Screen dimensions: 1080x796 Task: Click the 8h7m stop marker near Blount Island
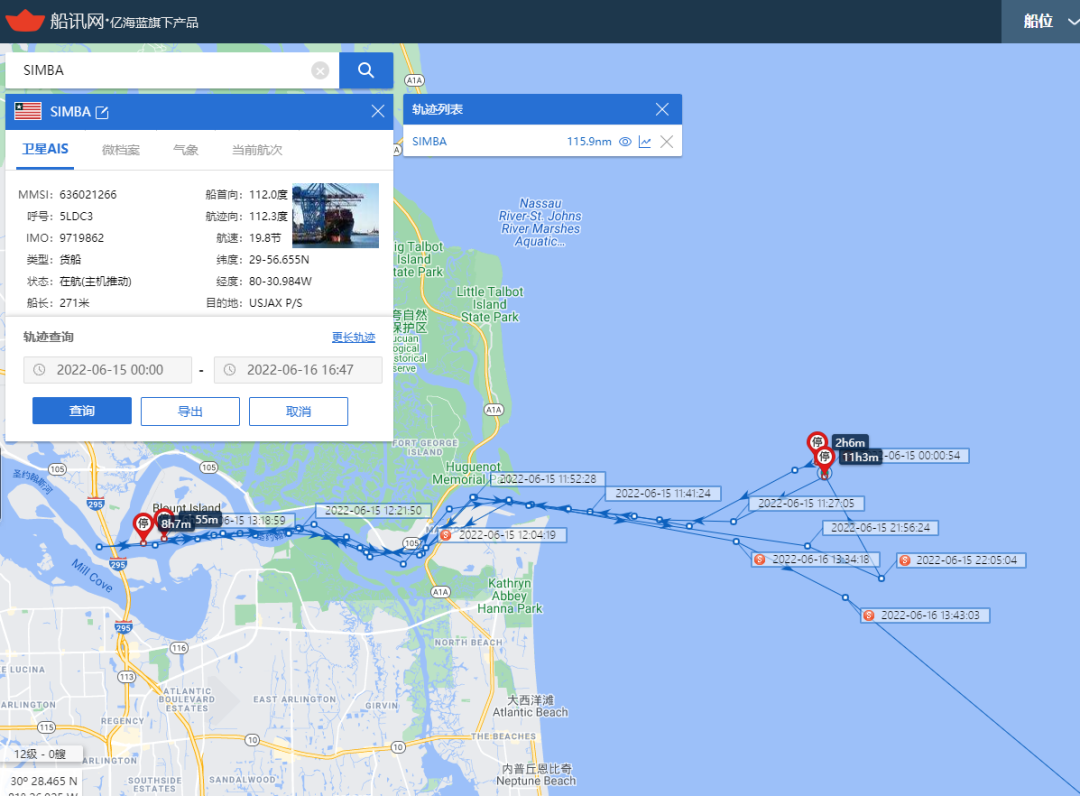tap(144, 524)
